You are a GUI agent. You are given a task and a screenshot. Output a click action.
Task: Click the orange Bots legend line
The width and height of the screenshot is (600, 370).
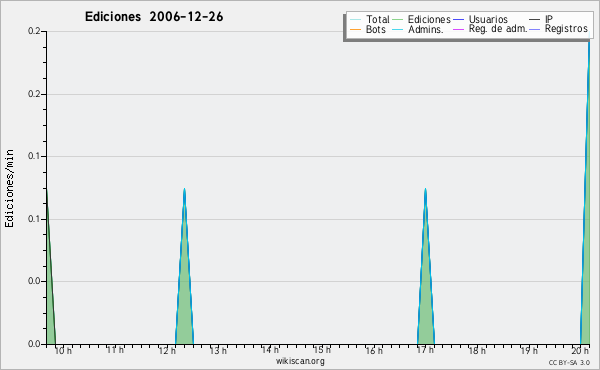tap(355, 29)
